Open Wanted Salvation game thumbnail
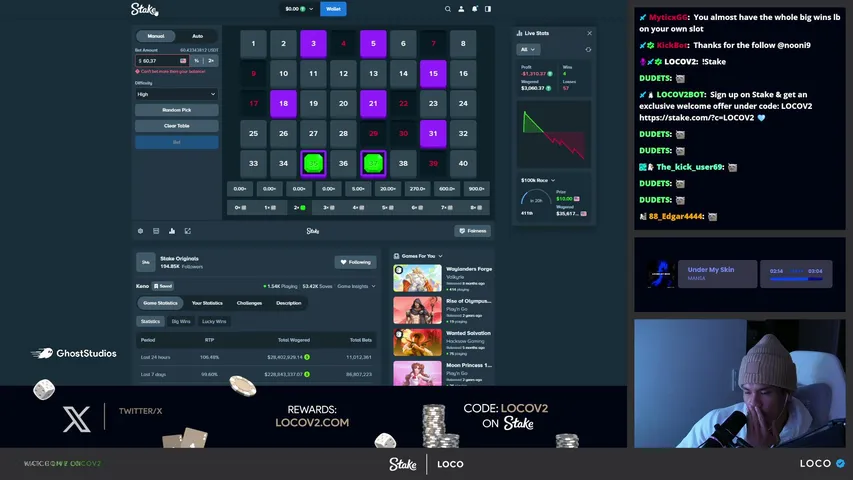 tap(417, 342)
